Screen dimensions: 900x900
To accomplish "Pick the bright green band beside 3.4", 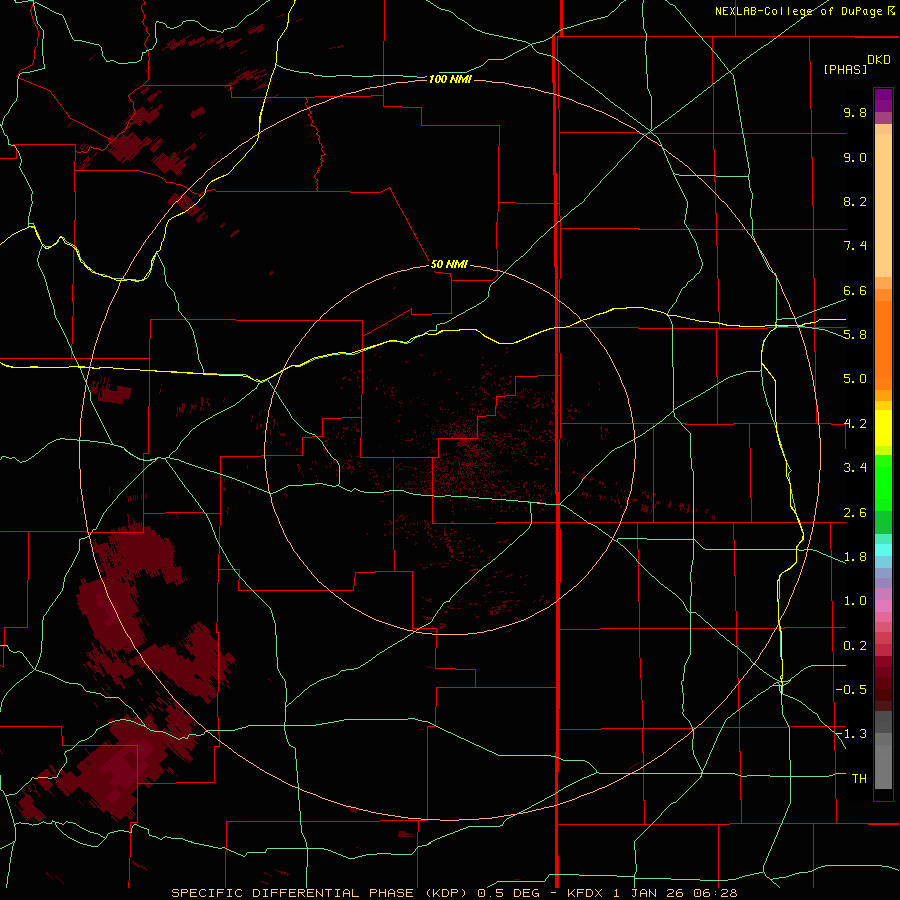I will (883, 481).
